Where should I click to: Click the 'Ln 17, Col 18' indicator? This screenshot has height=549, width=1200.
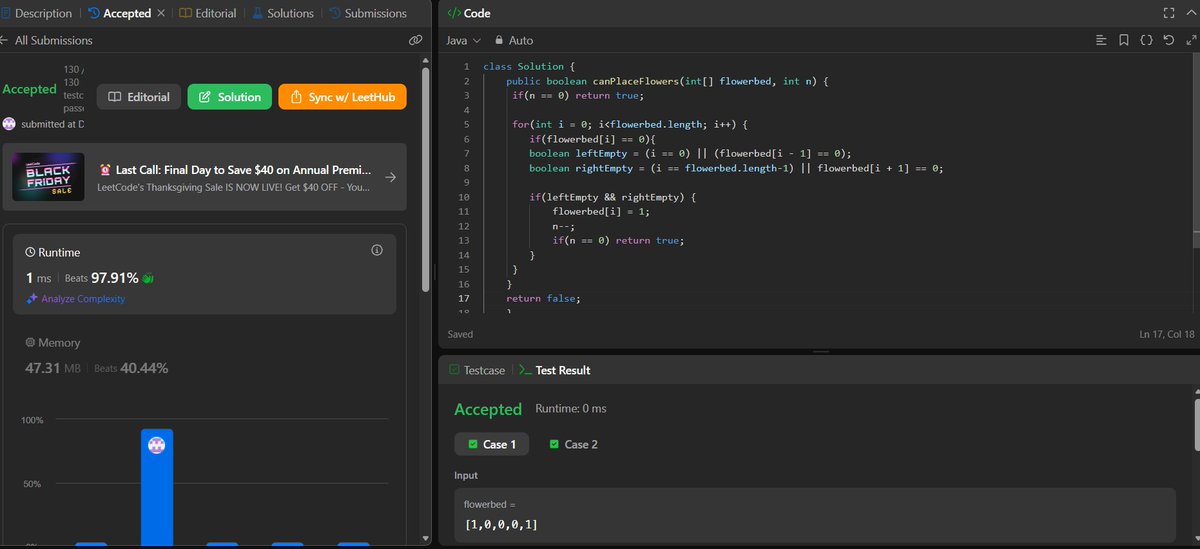[1167, 334]
